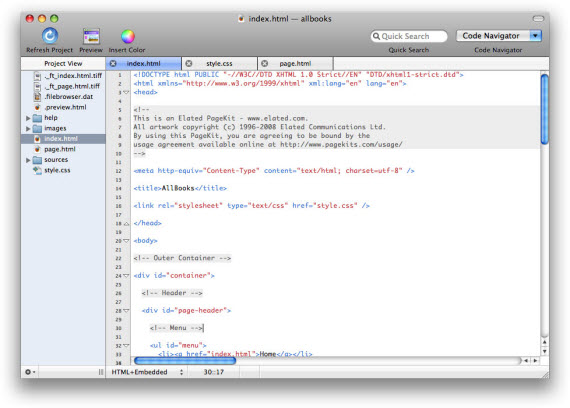Image resolution: width=570 pixels, height=408 pixels.
Task: Switch to the style.css tab
Action: (x=219, y=63)
